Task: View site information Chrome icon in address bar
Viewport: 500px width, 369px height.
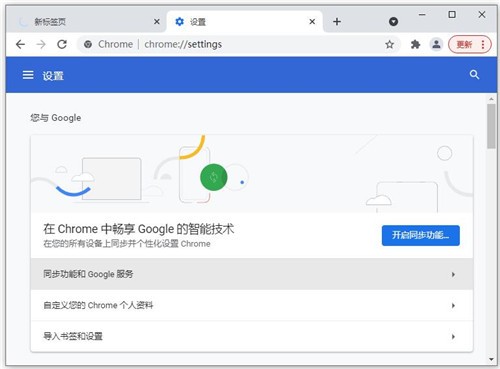Action: 88,44
